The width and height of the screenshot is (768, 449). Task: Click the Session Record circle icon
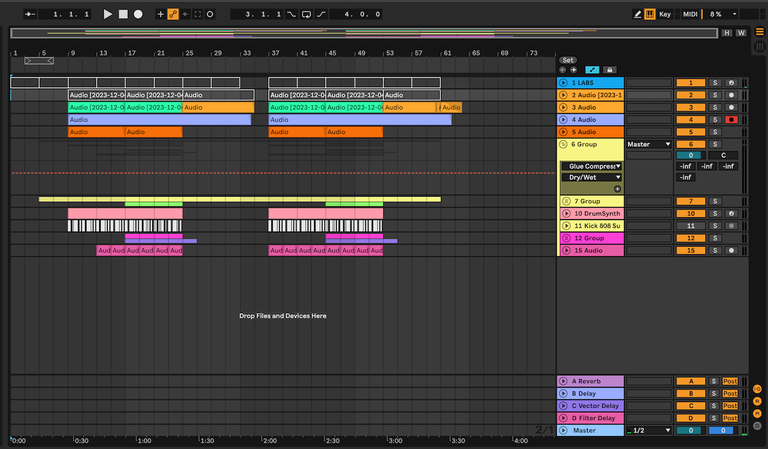(x=210, y=14)
